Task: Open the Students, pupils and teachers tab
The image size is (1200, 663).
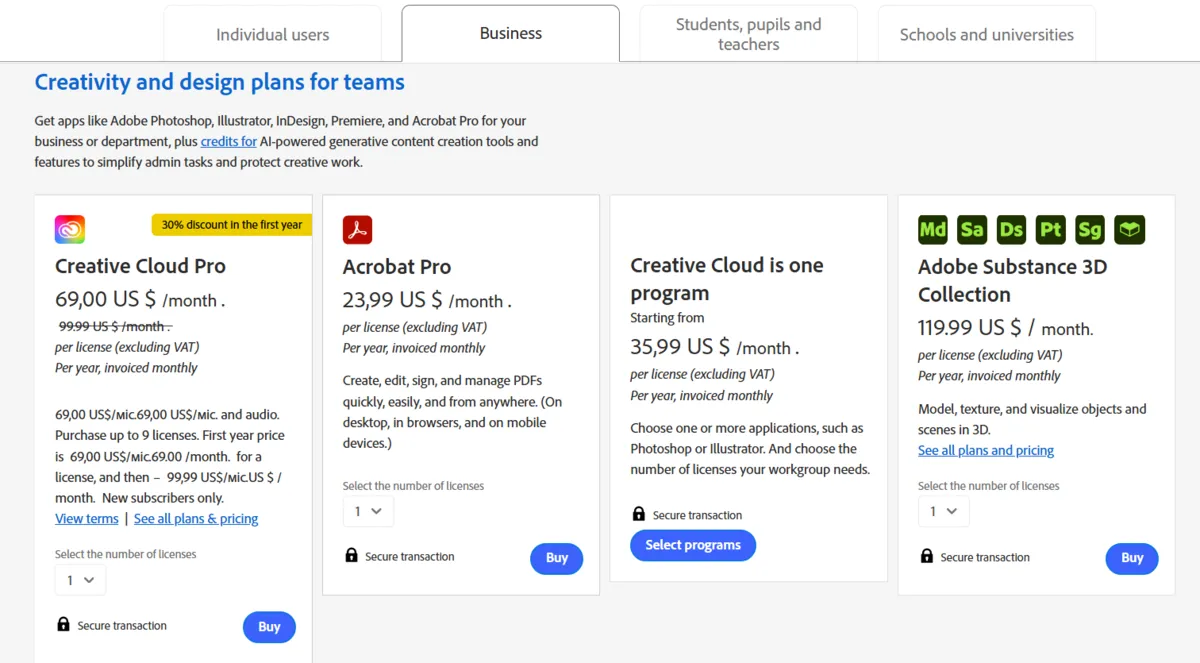Action: 748,33
